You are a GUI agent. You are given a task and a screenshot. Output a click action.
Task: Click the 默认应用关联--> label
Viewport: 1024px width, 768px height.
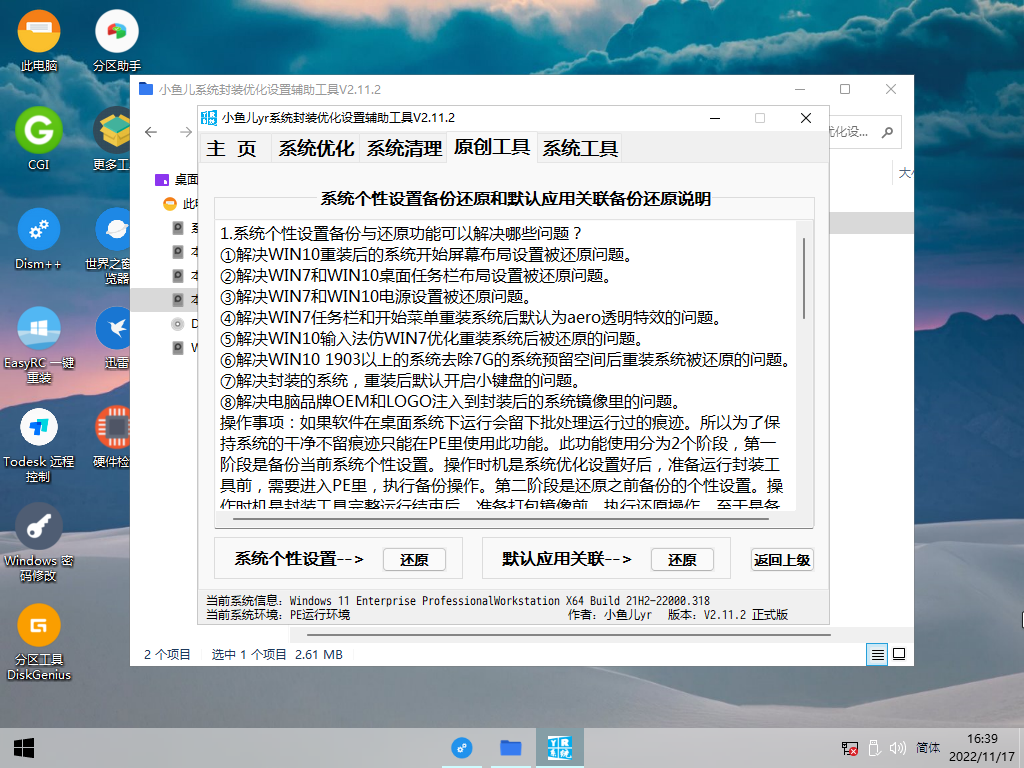(x=567, y=559)
